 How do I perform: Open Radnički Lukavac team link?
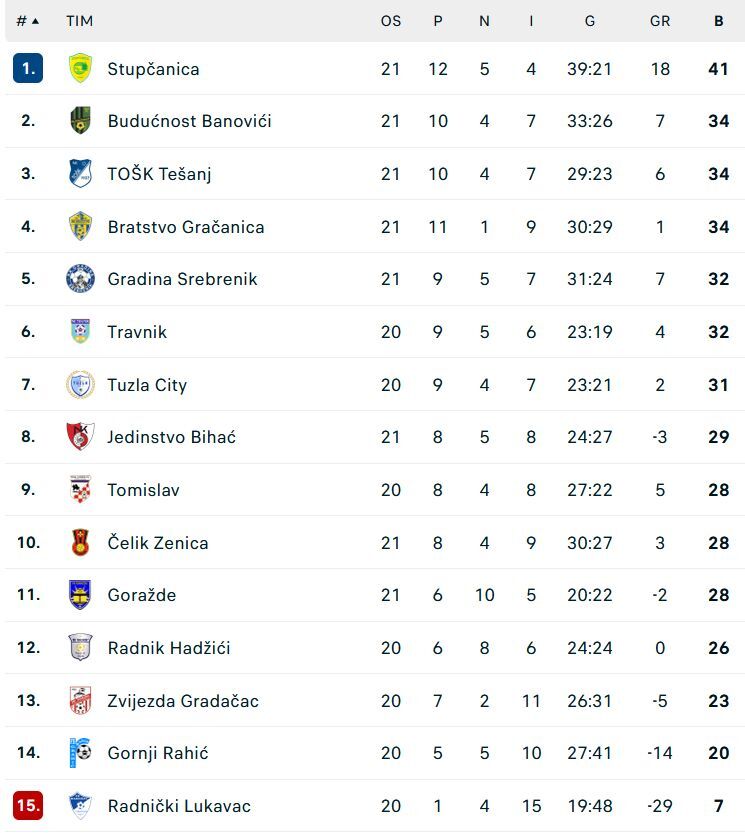point(179,806)
